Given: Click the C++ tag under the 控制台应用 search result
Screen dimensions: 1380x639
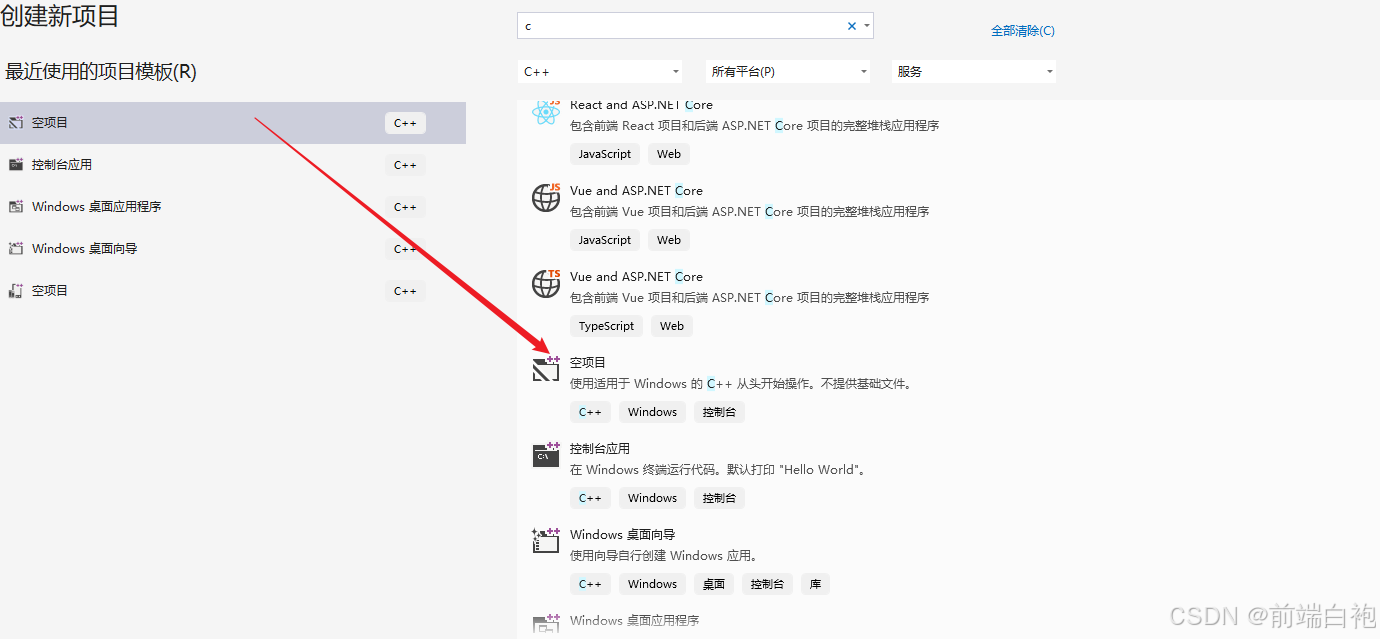Looking at the screenshot, I should (590, 498).
